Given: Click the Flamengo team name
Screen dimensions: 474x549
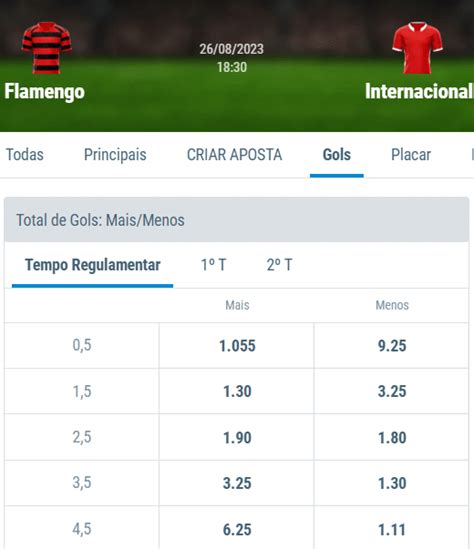Looking at the screenshot, I should point(44,92).
